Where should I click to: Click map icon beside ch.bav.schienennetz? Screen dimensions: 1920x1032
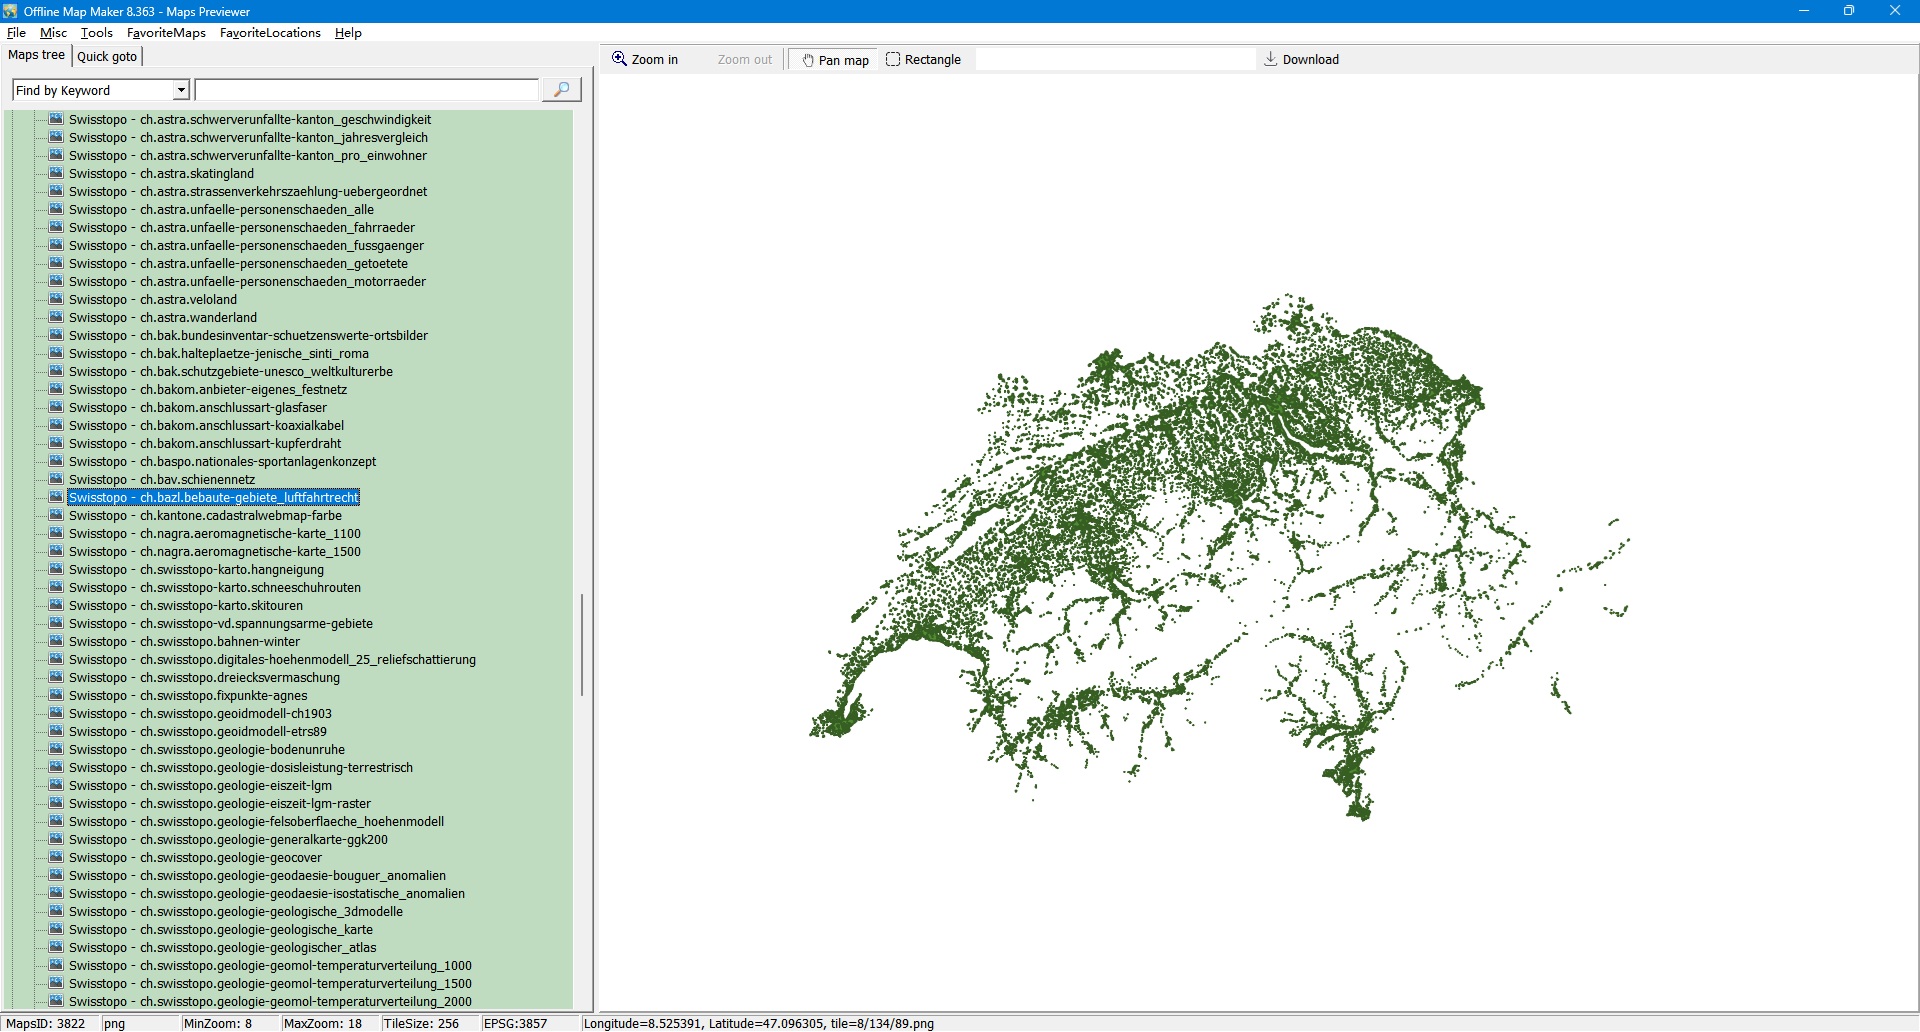tap(57, 479)
